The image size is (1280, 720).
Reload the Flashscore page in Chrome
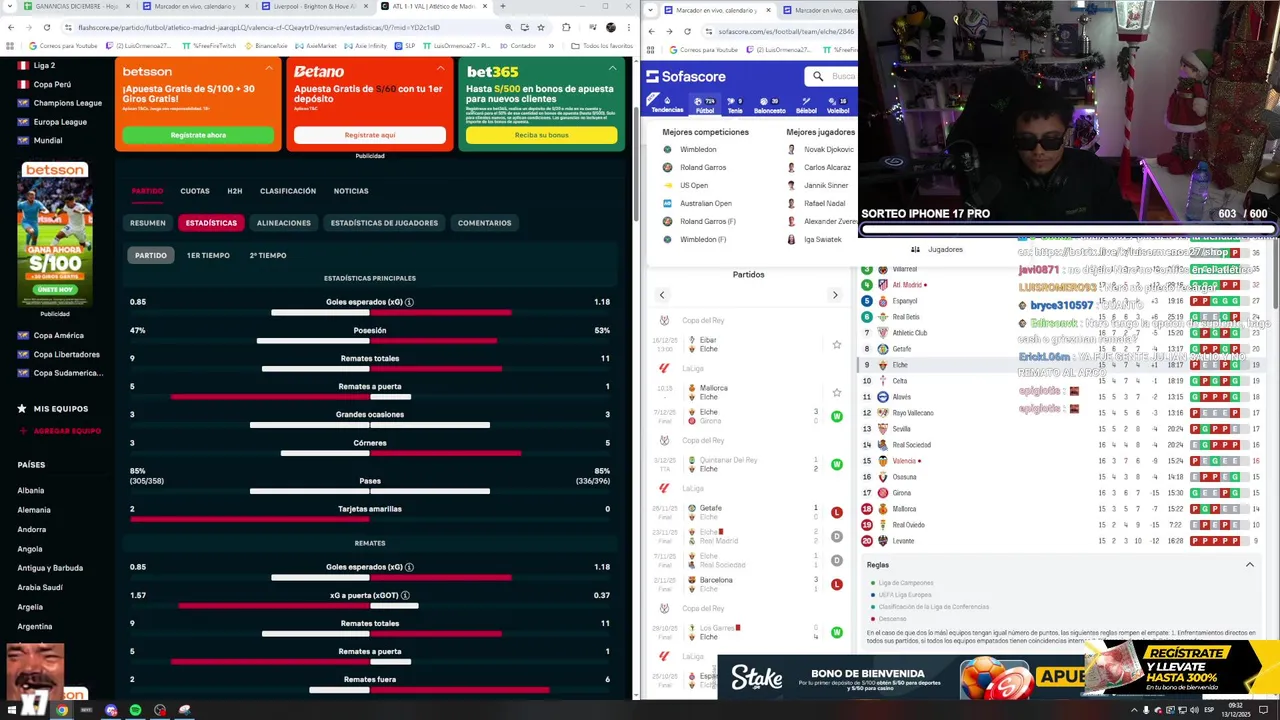[x=46, y=27]
